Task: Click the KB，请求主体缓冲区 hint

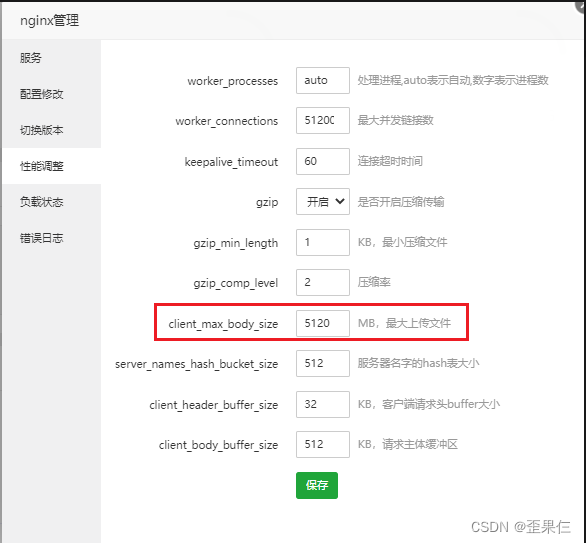Action: 408,444
